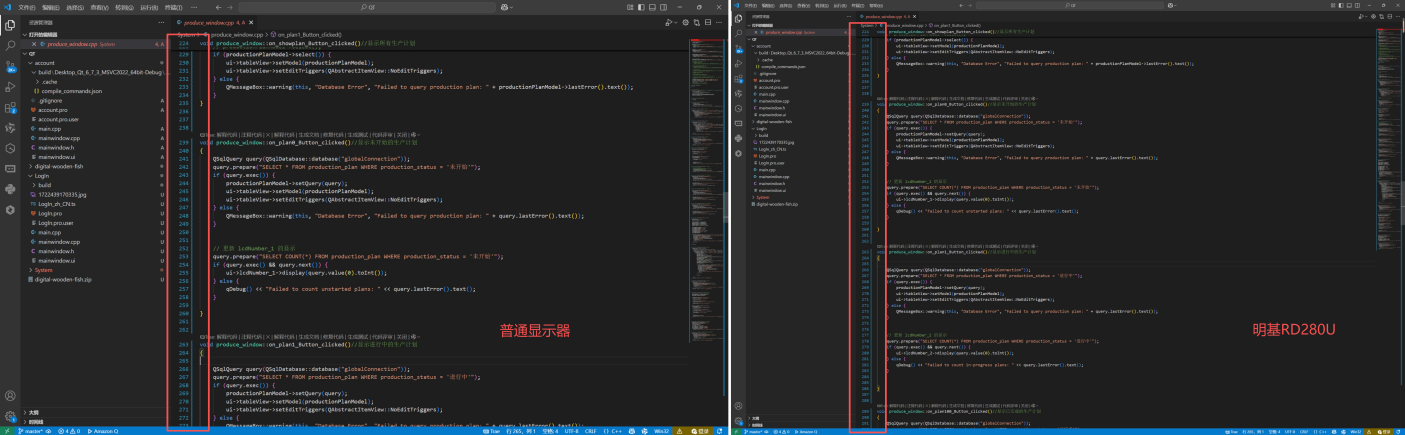The image size is (1405, 435).
Task: Expand the System folder in left explorer
Action: tap(43, 270)
